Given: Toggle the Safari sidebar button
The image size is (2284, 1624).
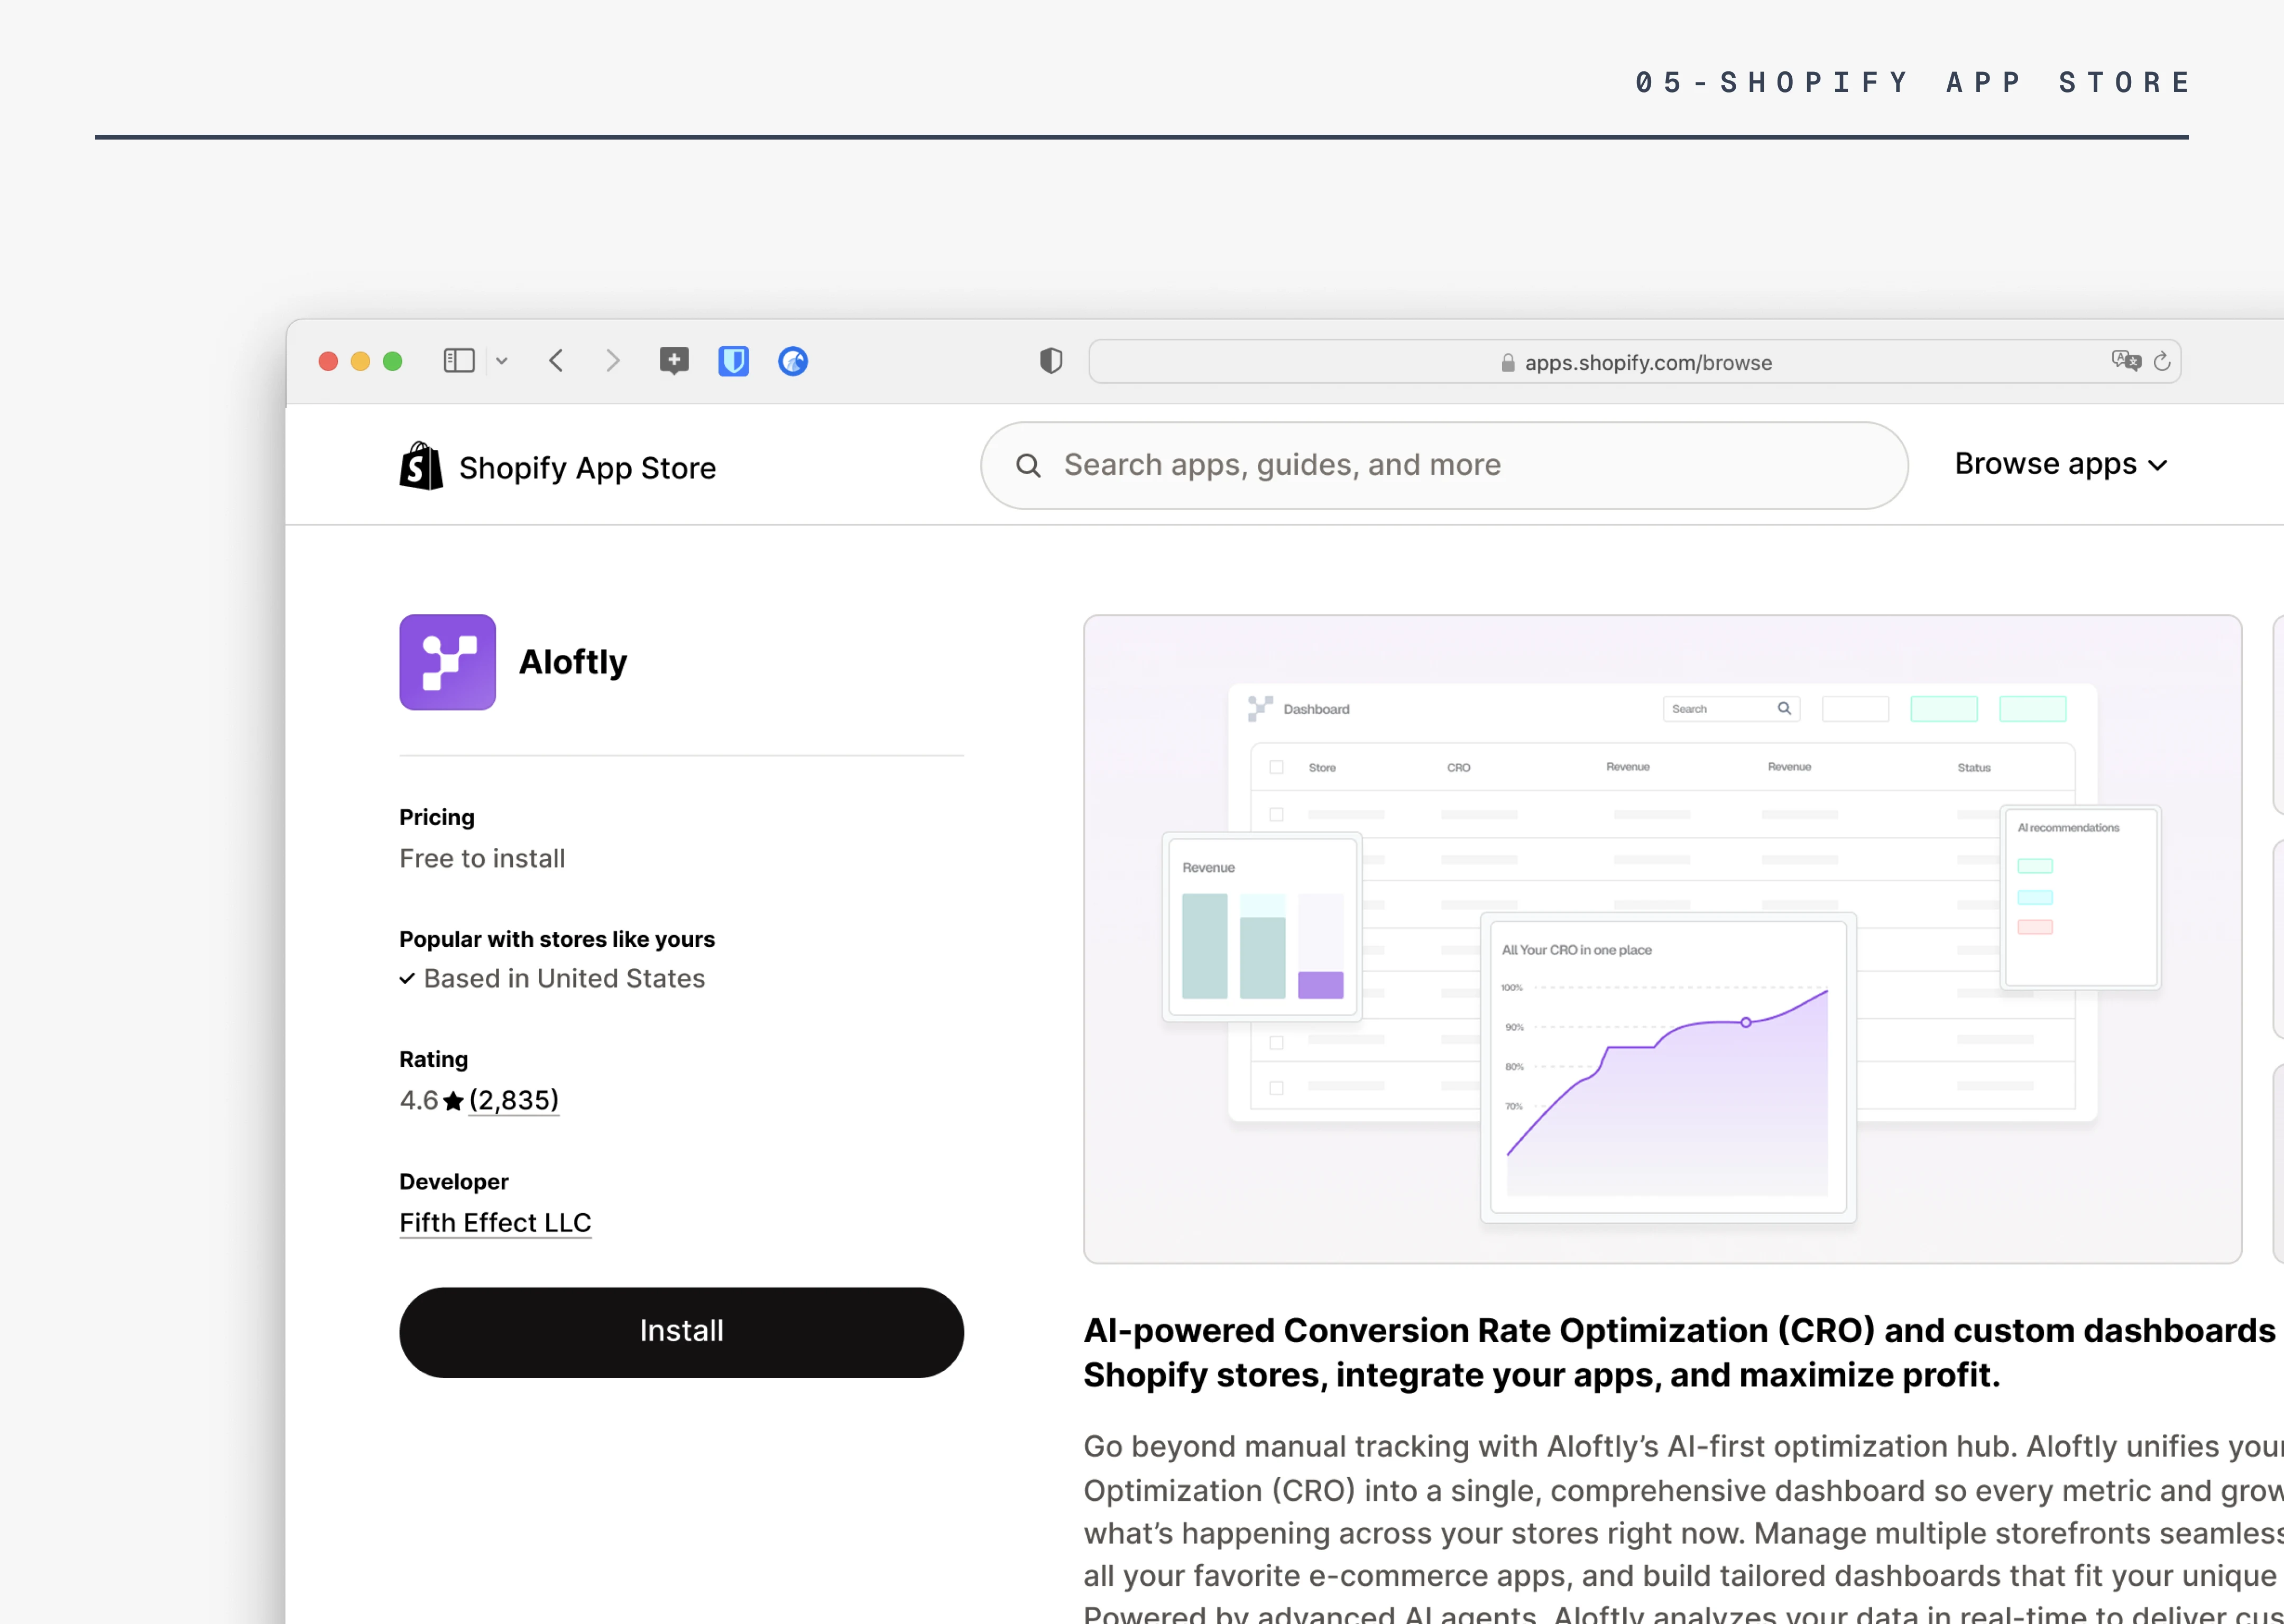Looking at the screenshot, I should coord(459,361).
